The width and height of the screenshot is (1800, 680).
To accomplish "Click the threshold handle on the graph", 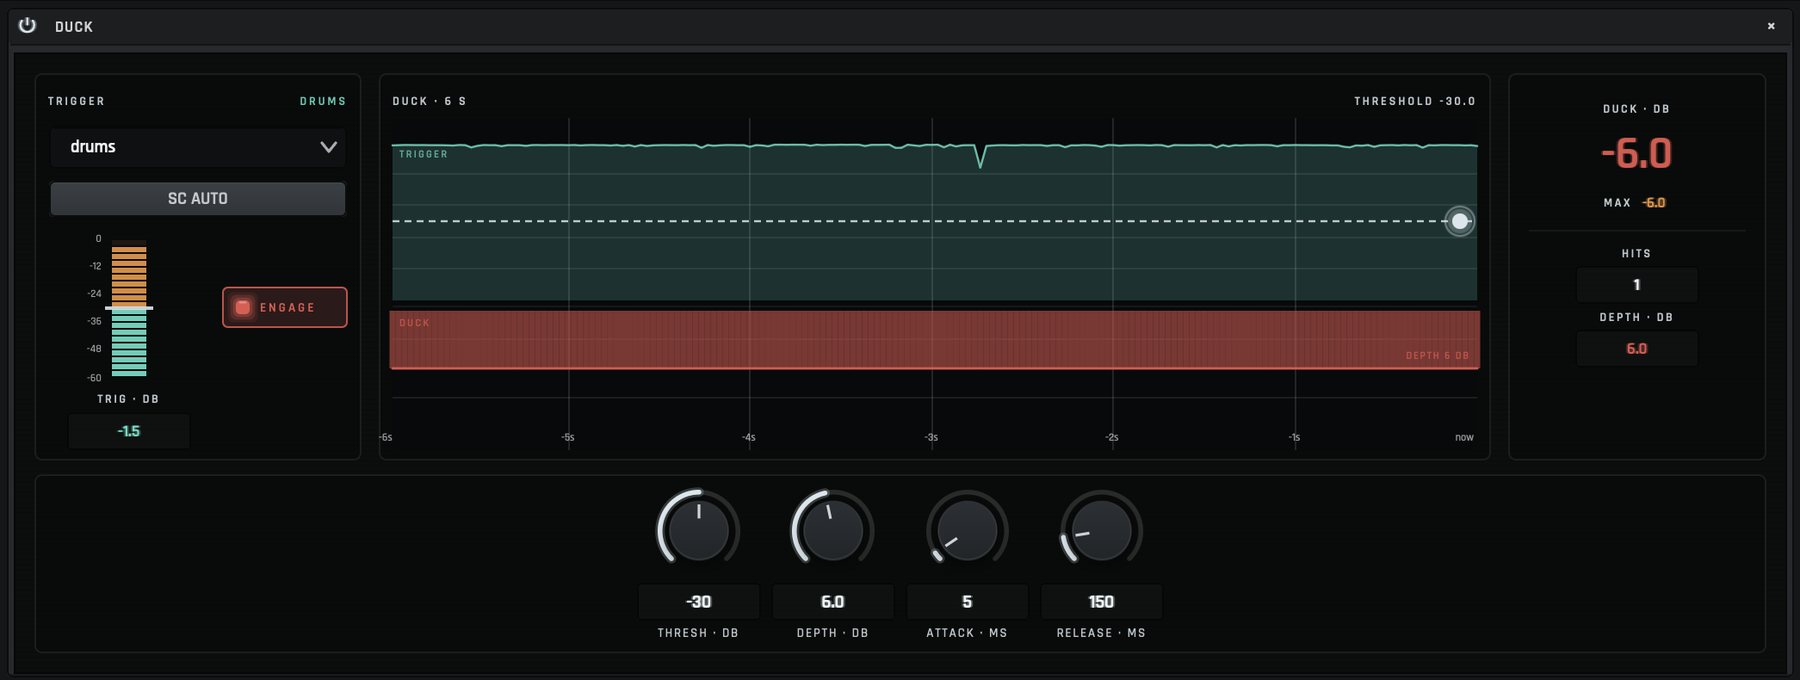I will point(1460,221).
